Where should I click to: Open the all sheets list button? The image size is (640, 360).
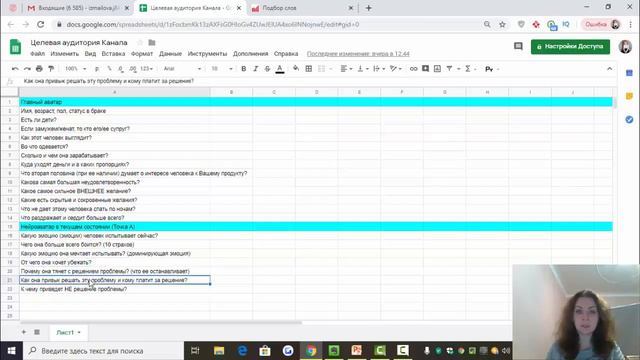coord(37,332)
